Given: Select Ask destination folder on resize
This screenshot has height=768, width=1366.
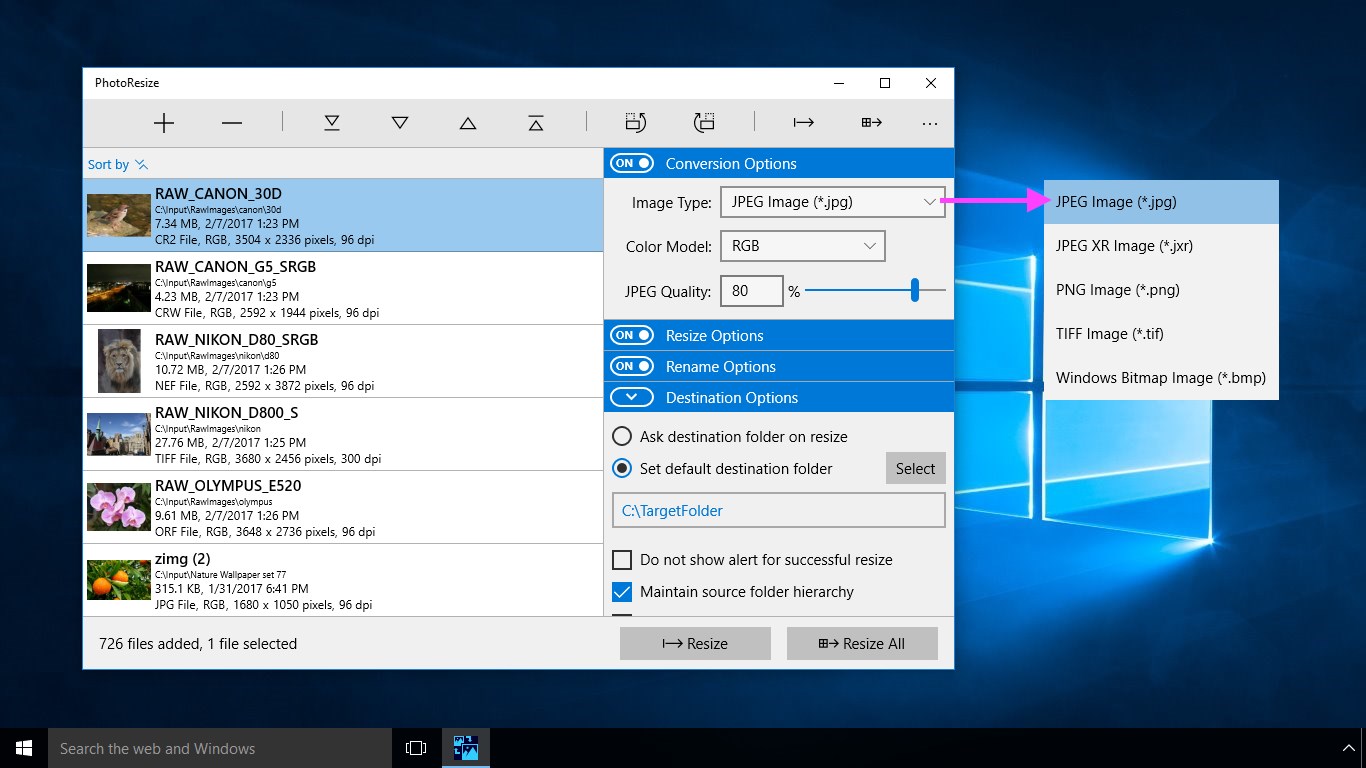Looking at the screenshot, I should (622, 437).
